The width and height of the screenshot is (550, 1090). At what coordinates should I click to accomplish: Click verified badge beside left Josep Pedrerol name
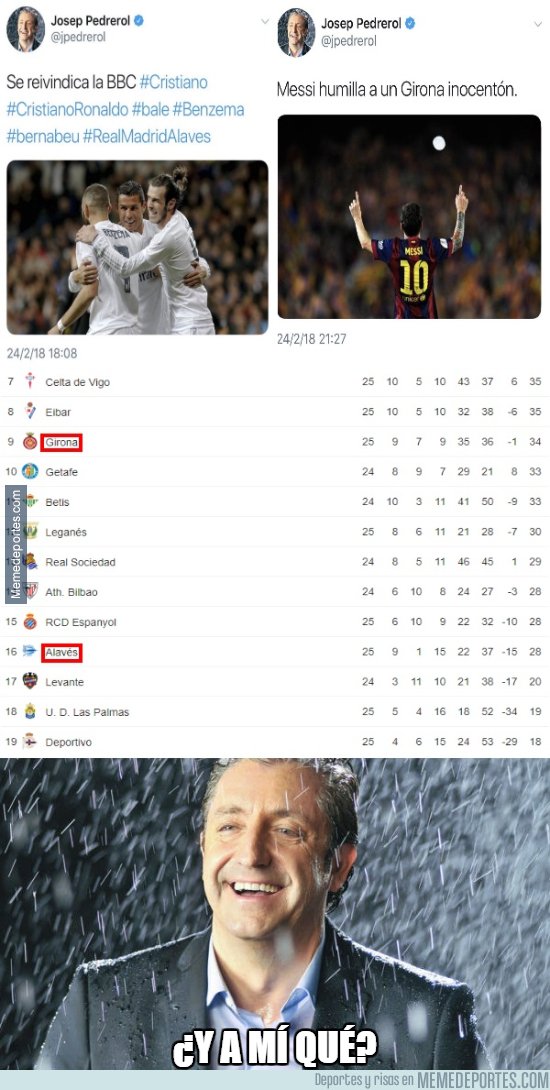tap(139, 21)
